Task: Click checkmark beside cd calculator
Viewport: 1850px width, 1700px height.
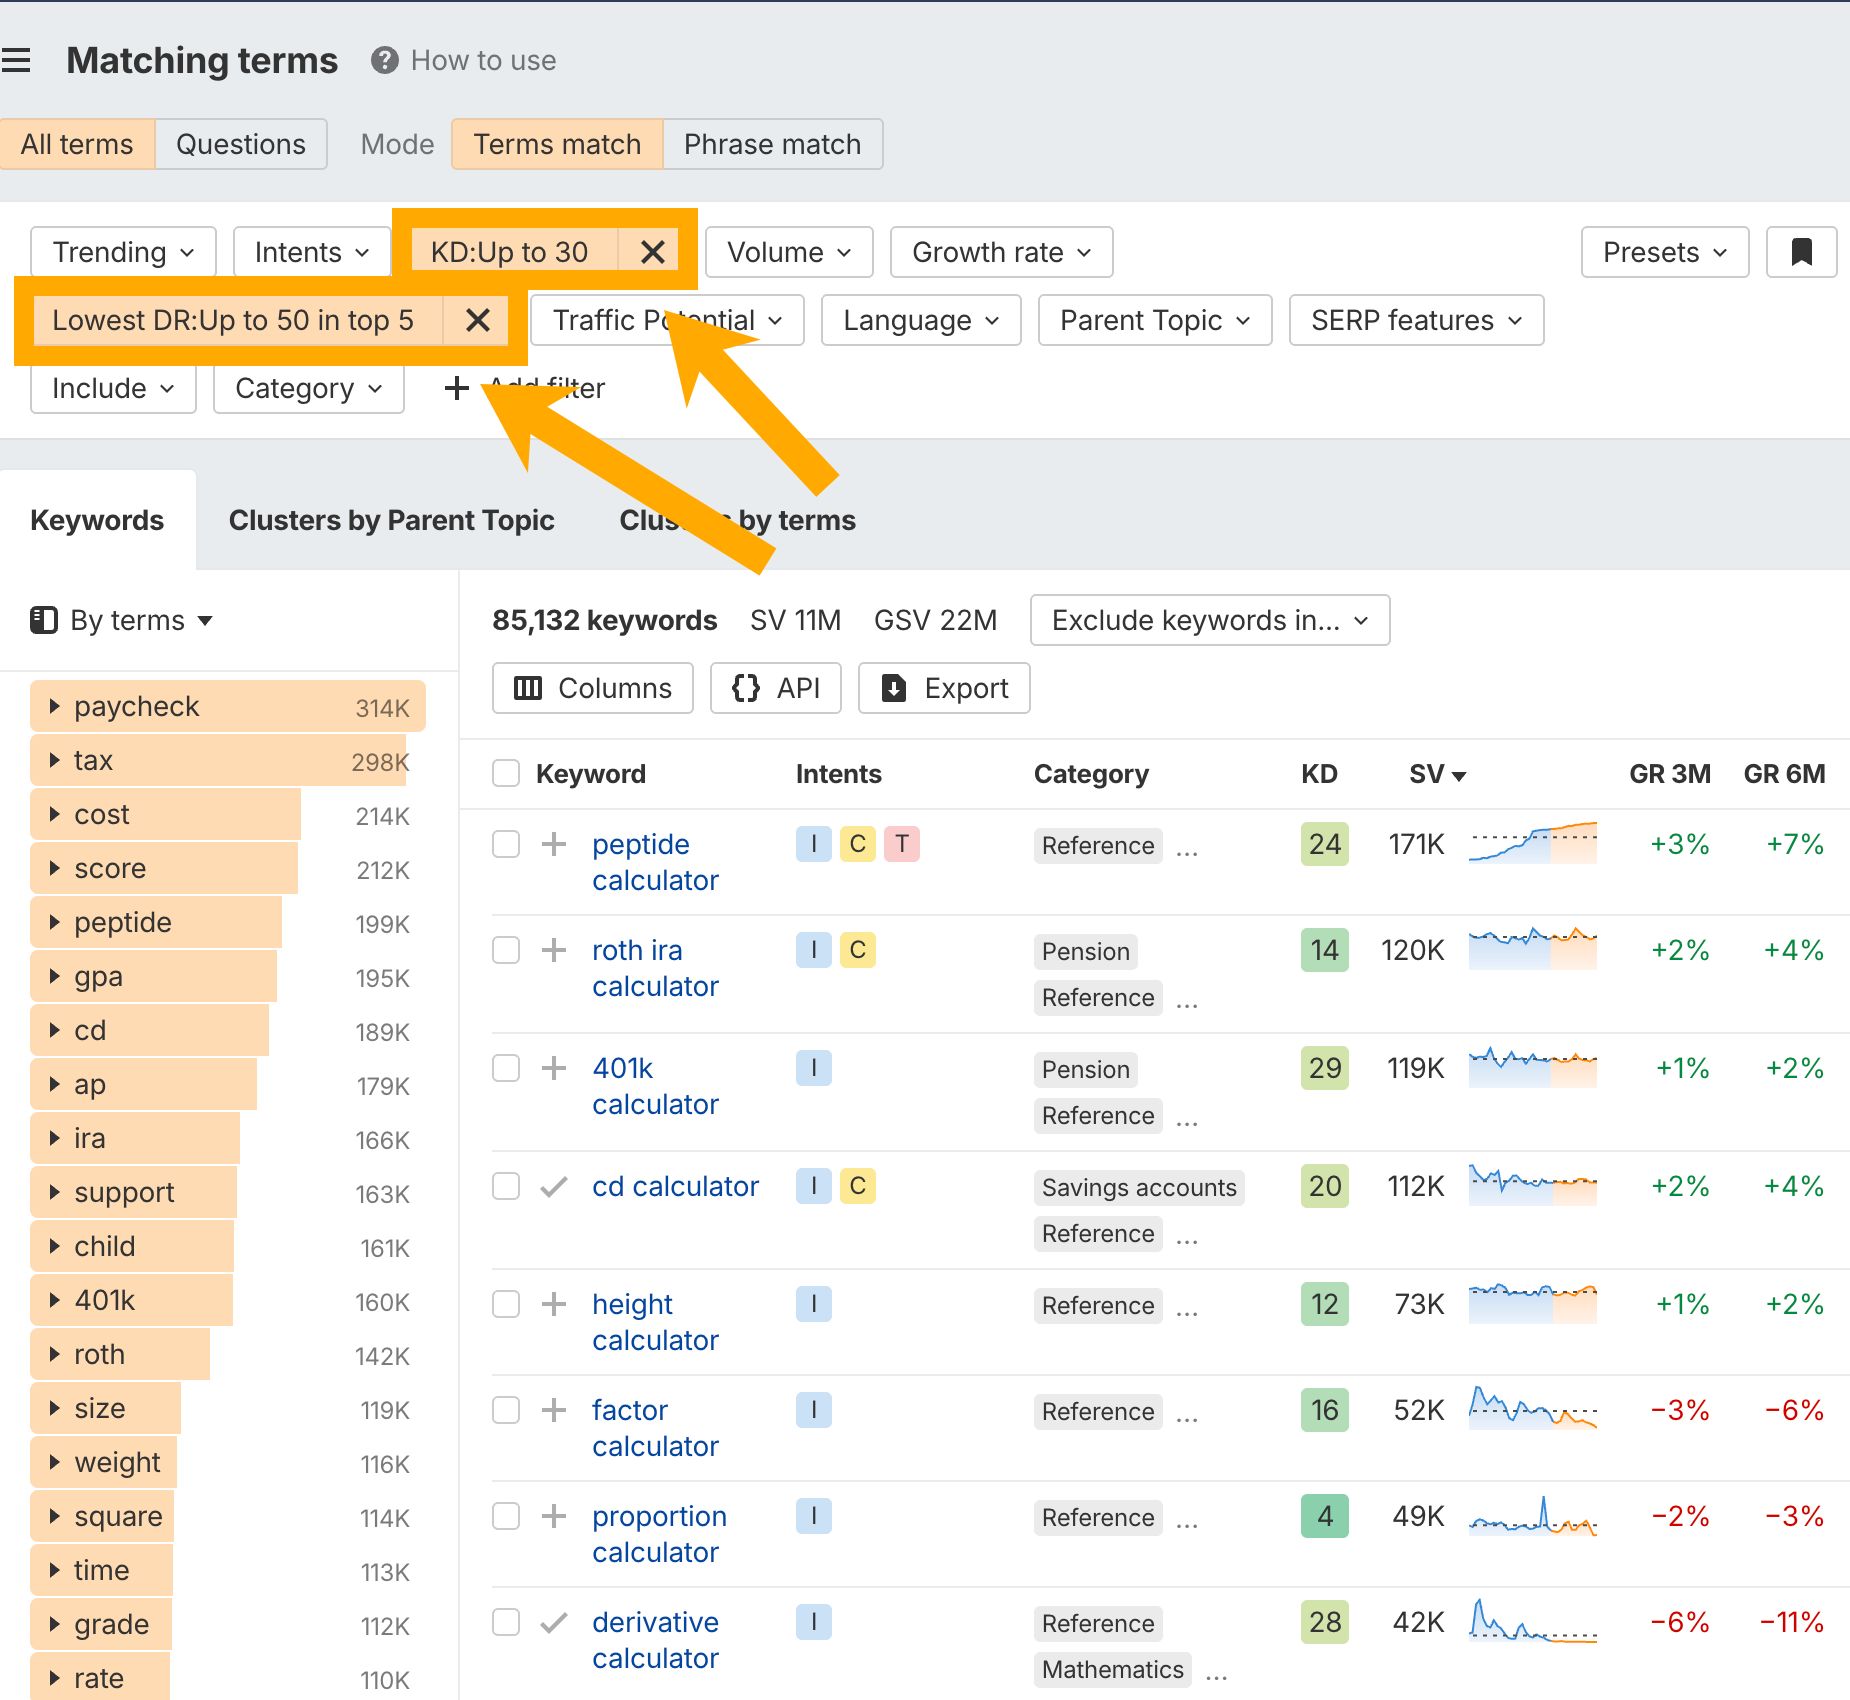Action: [554, 1186]
